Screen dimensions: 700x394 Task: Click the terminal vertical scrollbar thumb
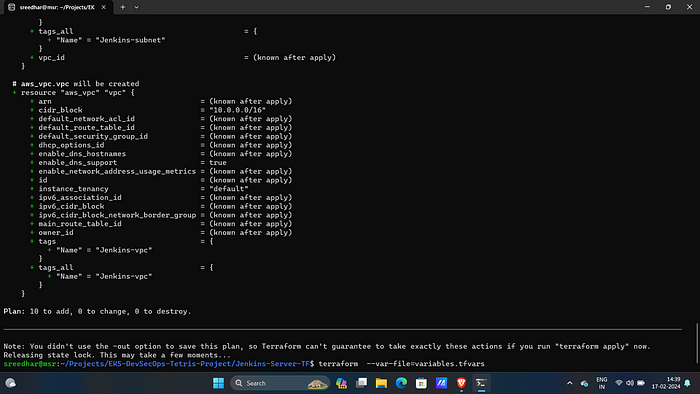696,344
